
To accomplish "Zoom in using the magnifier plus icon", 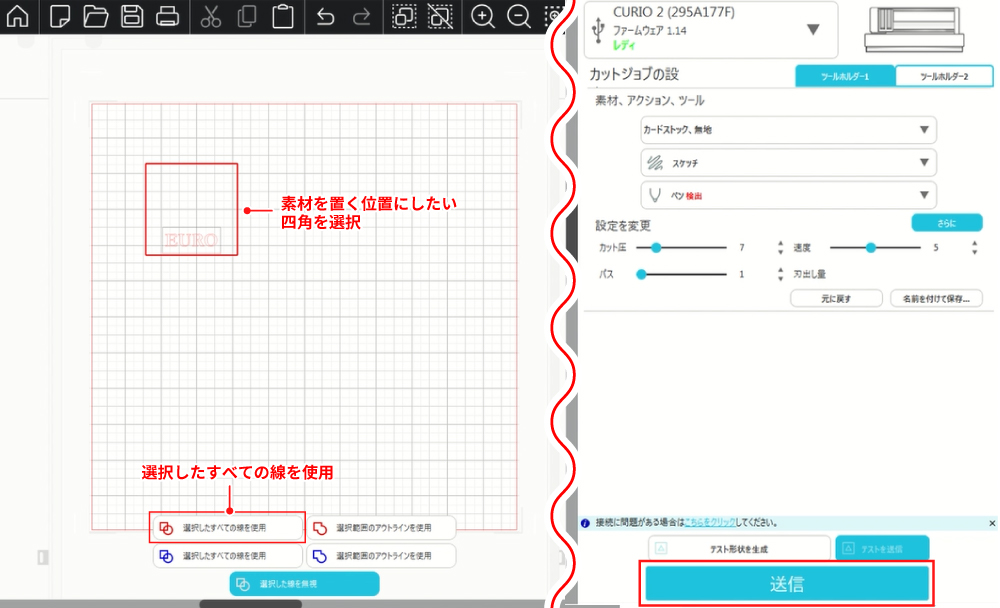I will pyautogui.click(x=482, y=17).
